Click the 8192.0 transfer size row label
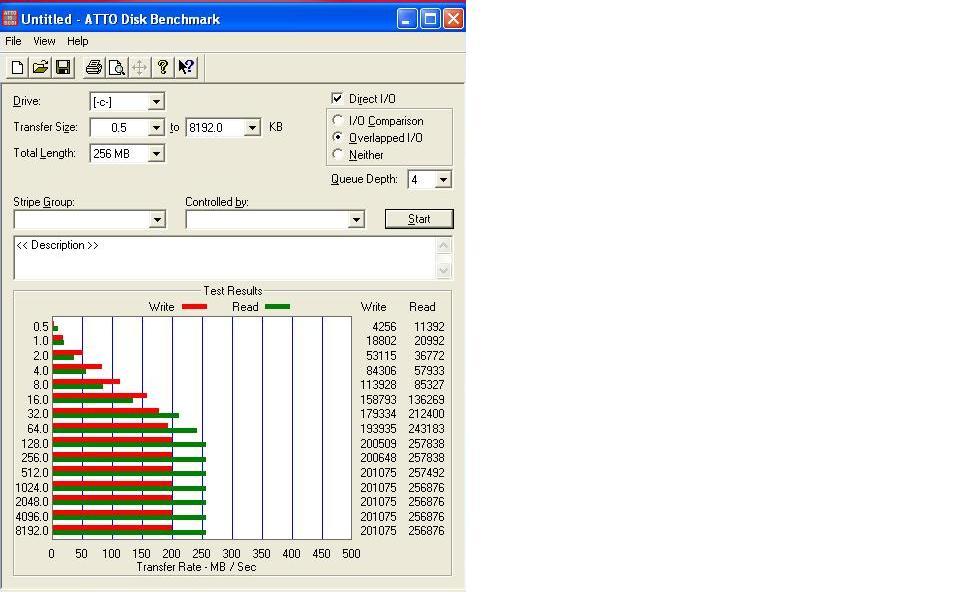Image resolution: width=960 pixels, height=600 pixels. click(x=32, y=531)
